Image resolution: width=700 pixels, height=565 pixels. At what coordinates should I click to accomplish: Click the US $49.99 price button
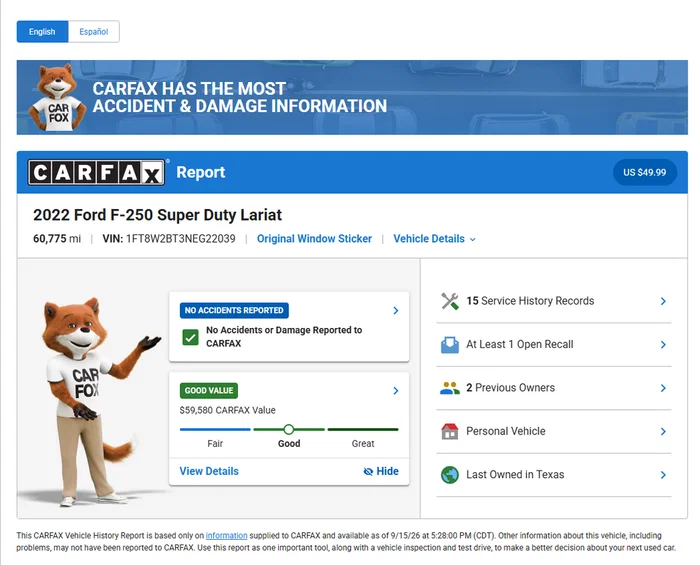pyautogui.click(x=644, y=172)
